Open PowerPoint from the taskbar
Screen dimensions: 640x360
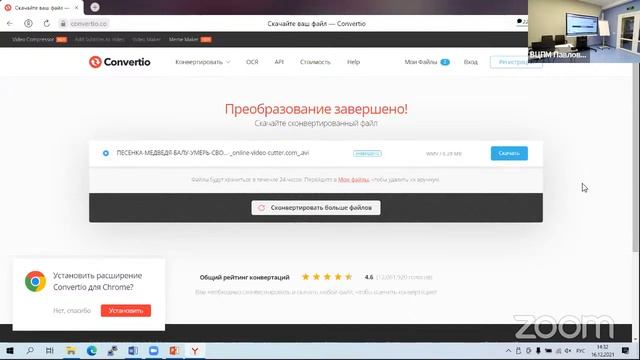pos(174,351)
